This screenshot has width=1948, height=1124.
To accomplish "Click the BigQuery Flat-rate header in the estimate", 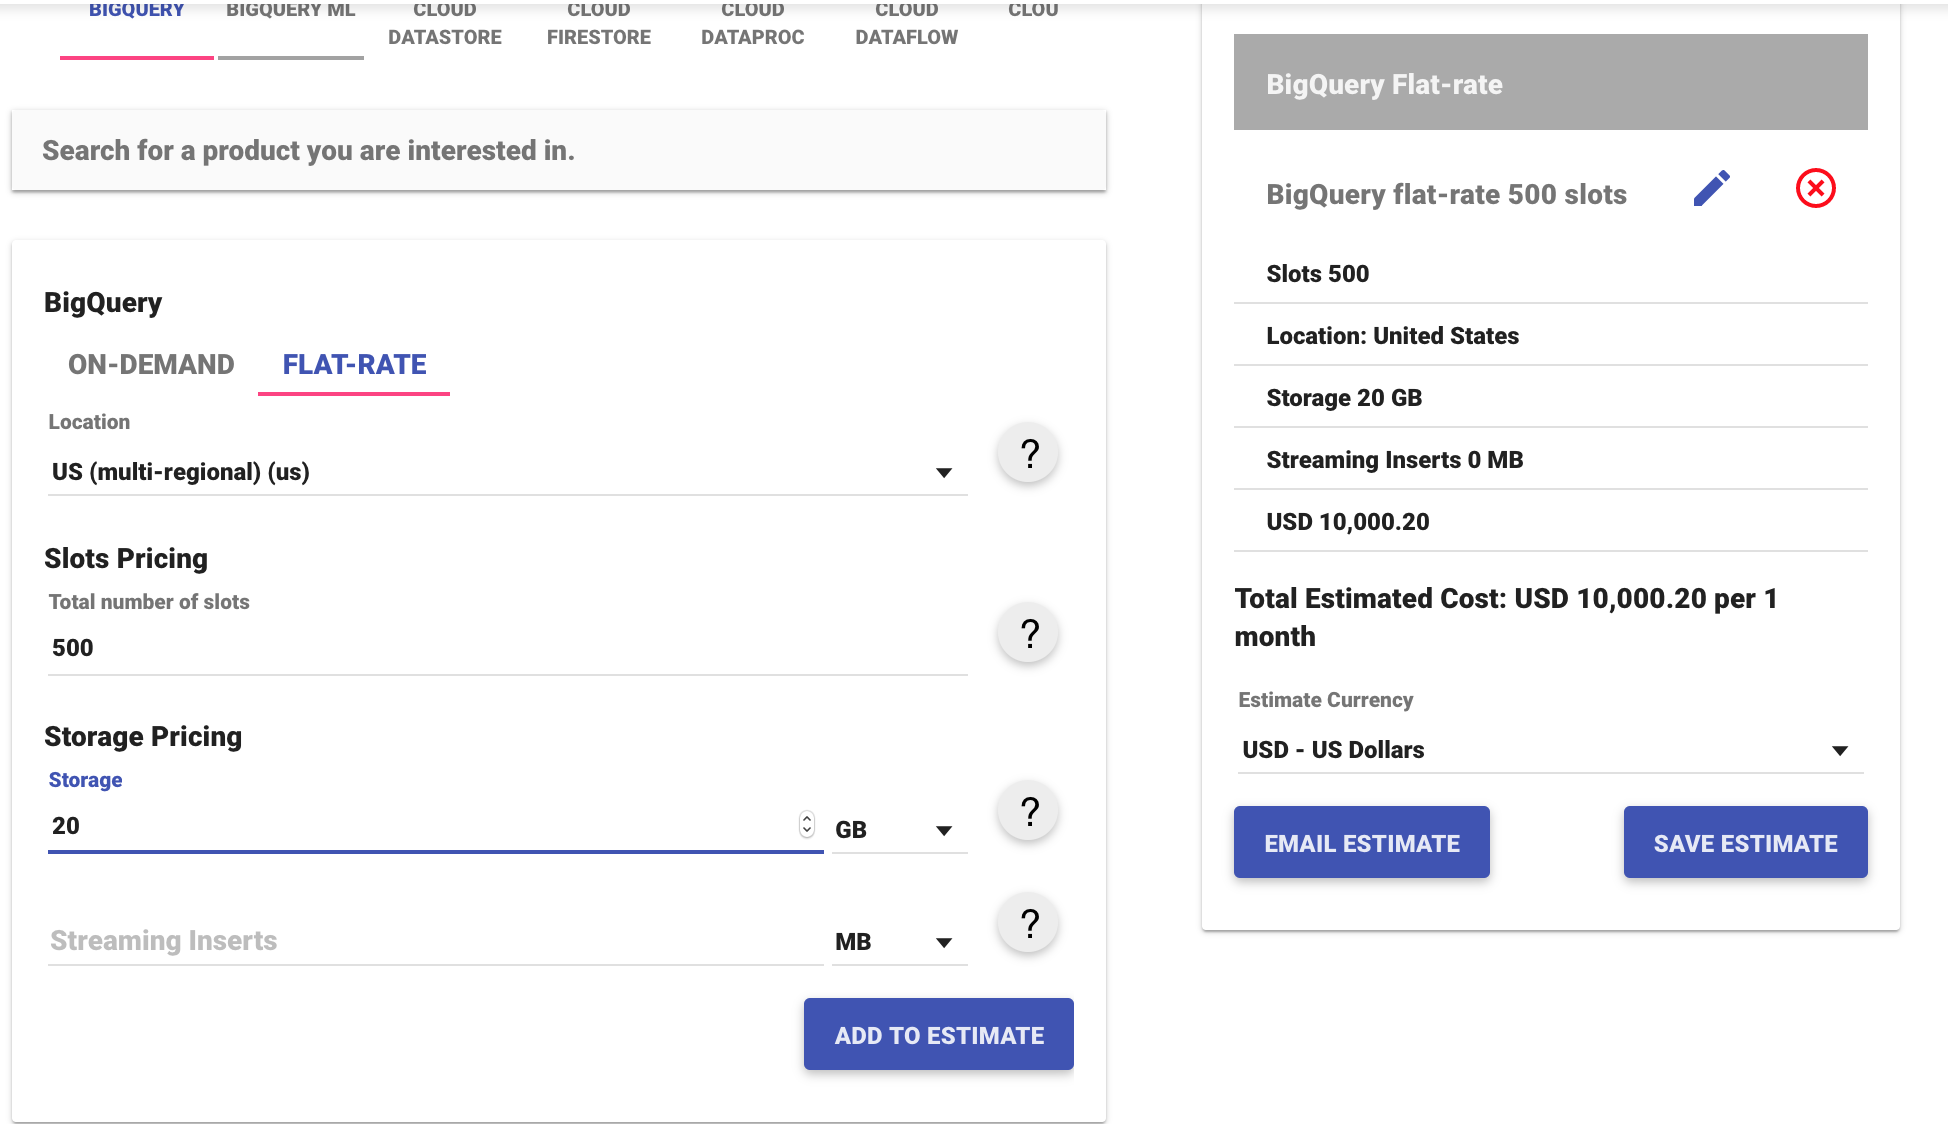I will [1550, 82].
